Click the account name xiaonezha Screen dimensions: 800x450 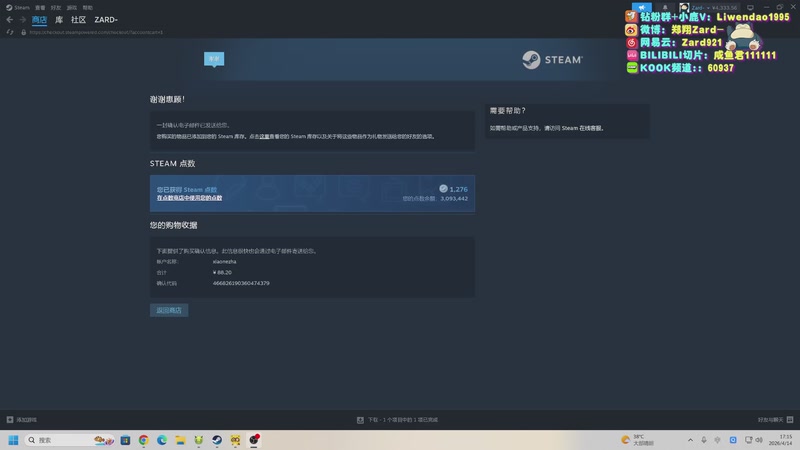[x=224, y=262]
